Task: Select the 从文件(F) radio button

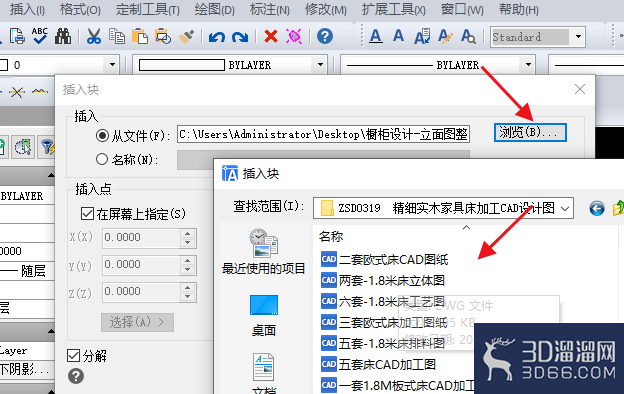Action: 102,136
